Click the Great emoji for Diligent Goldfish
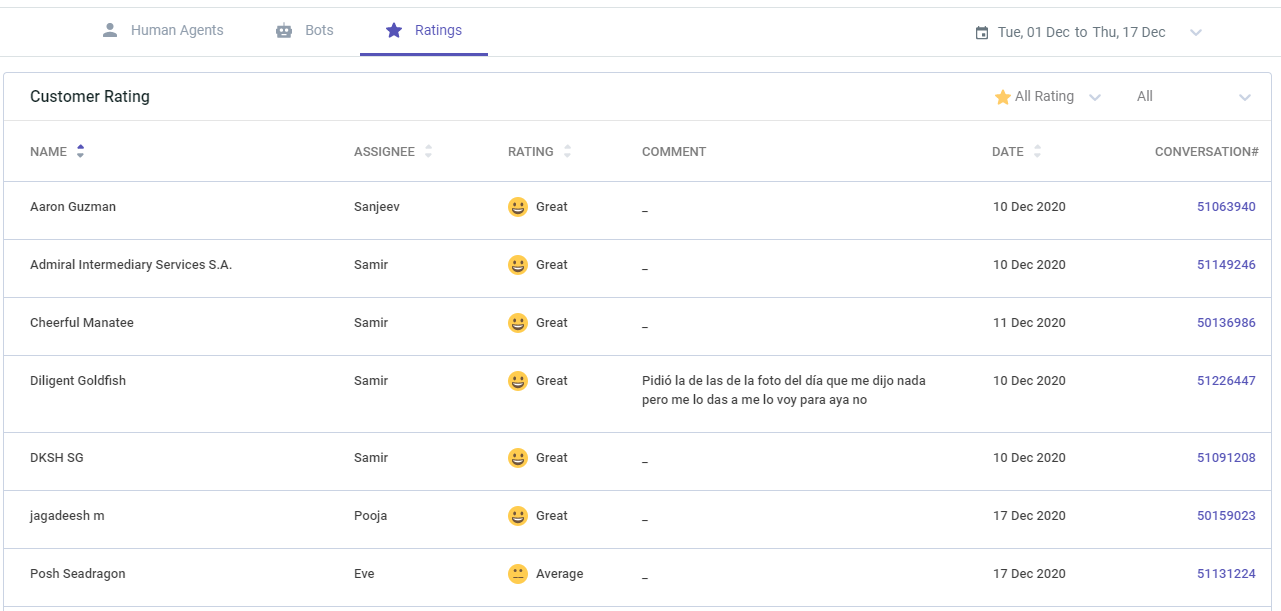 coord(518,381)
